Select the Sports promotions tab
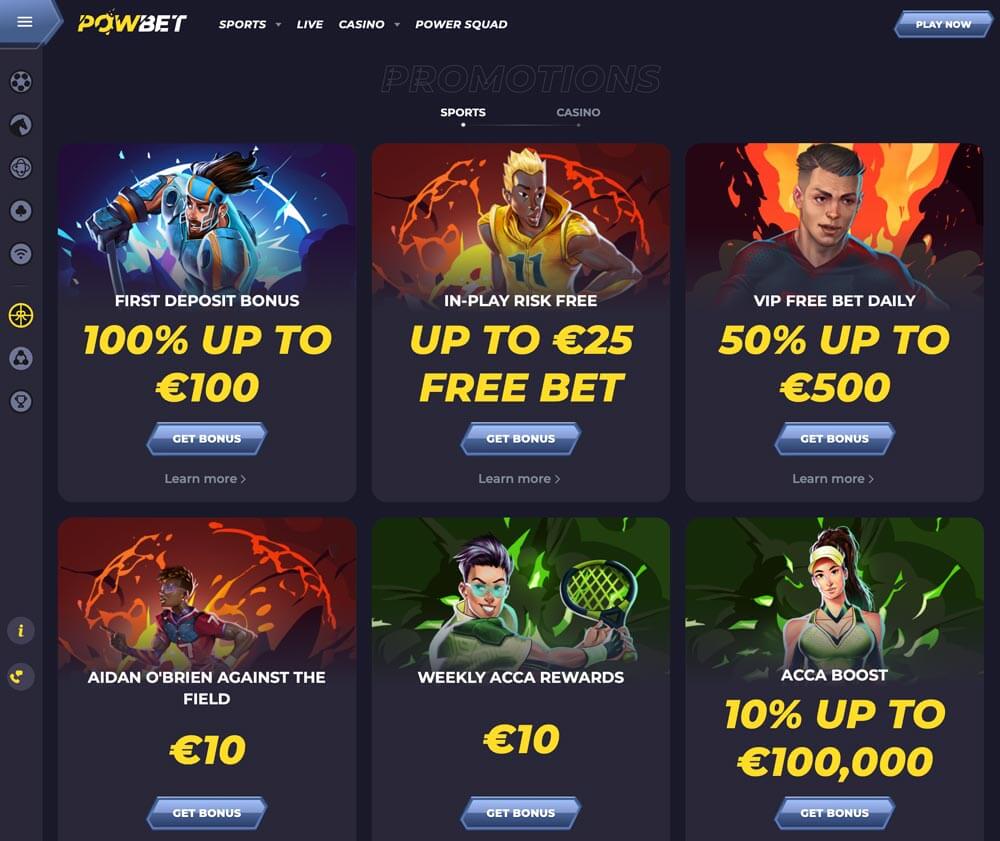1000x841 pixels. click(463, 112)
